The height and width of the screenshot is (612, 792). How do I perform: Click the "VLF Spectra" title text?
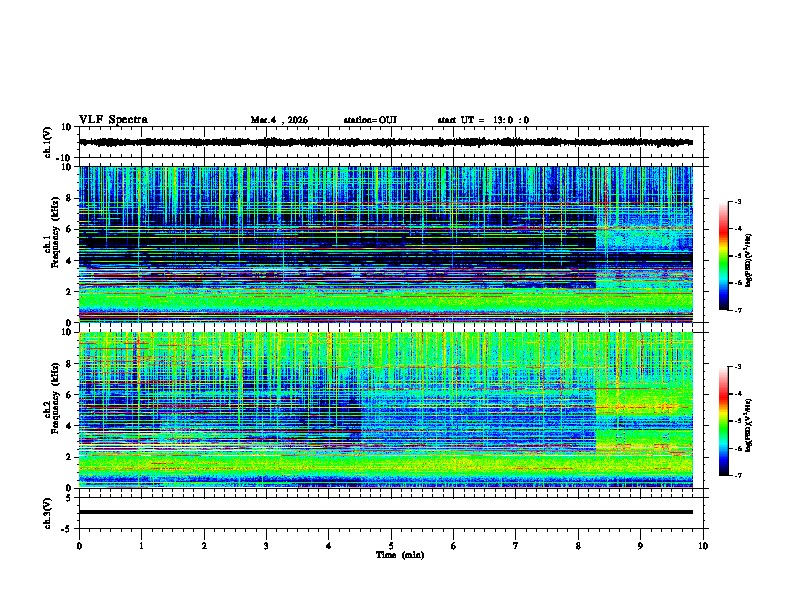[113, 120]
